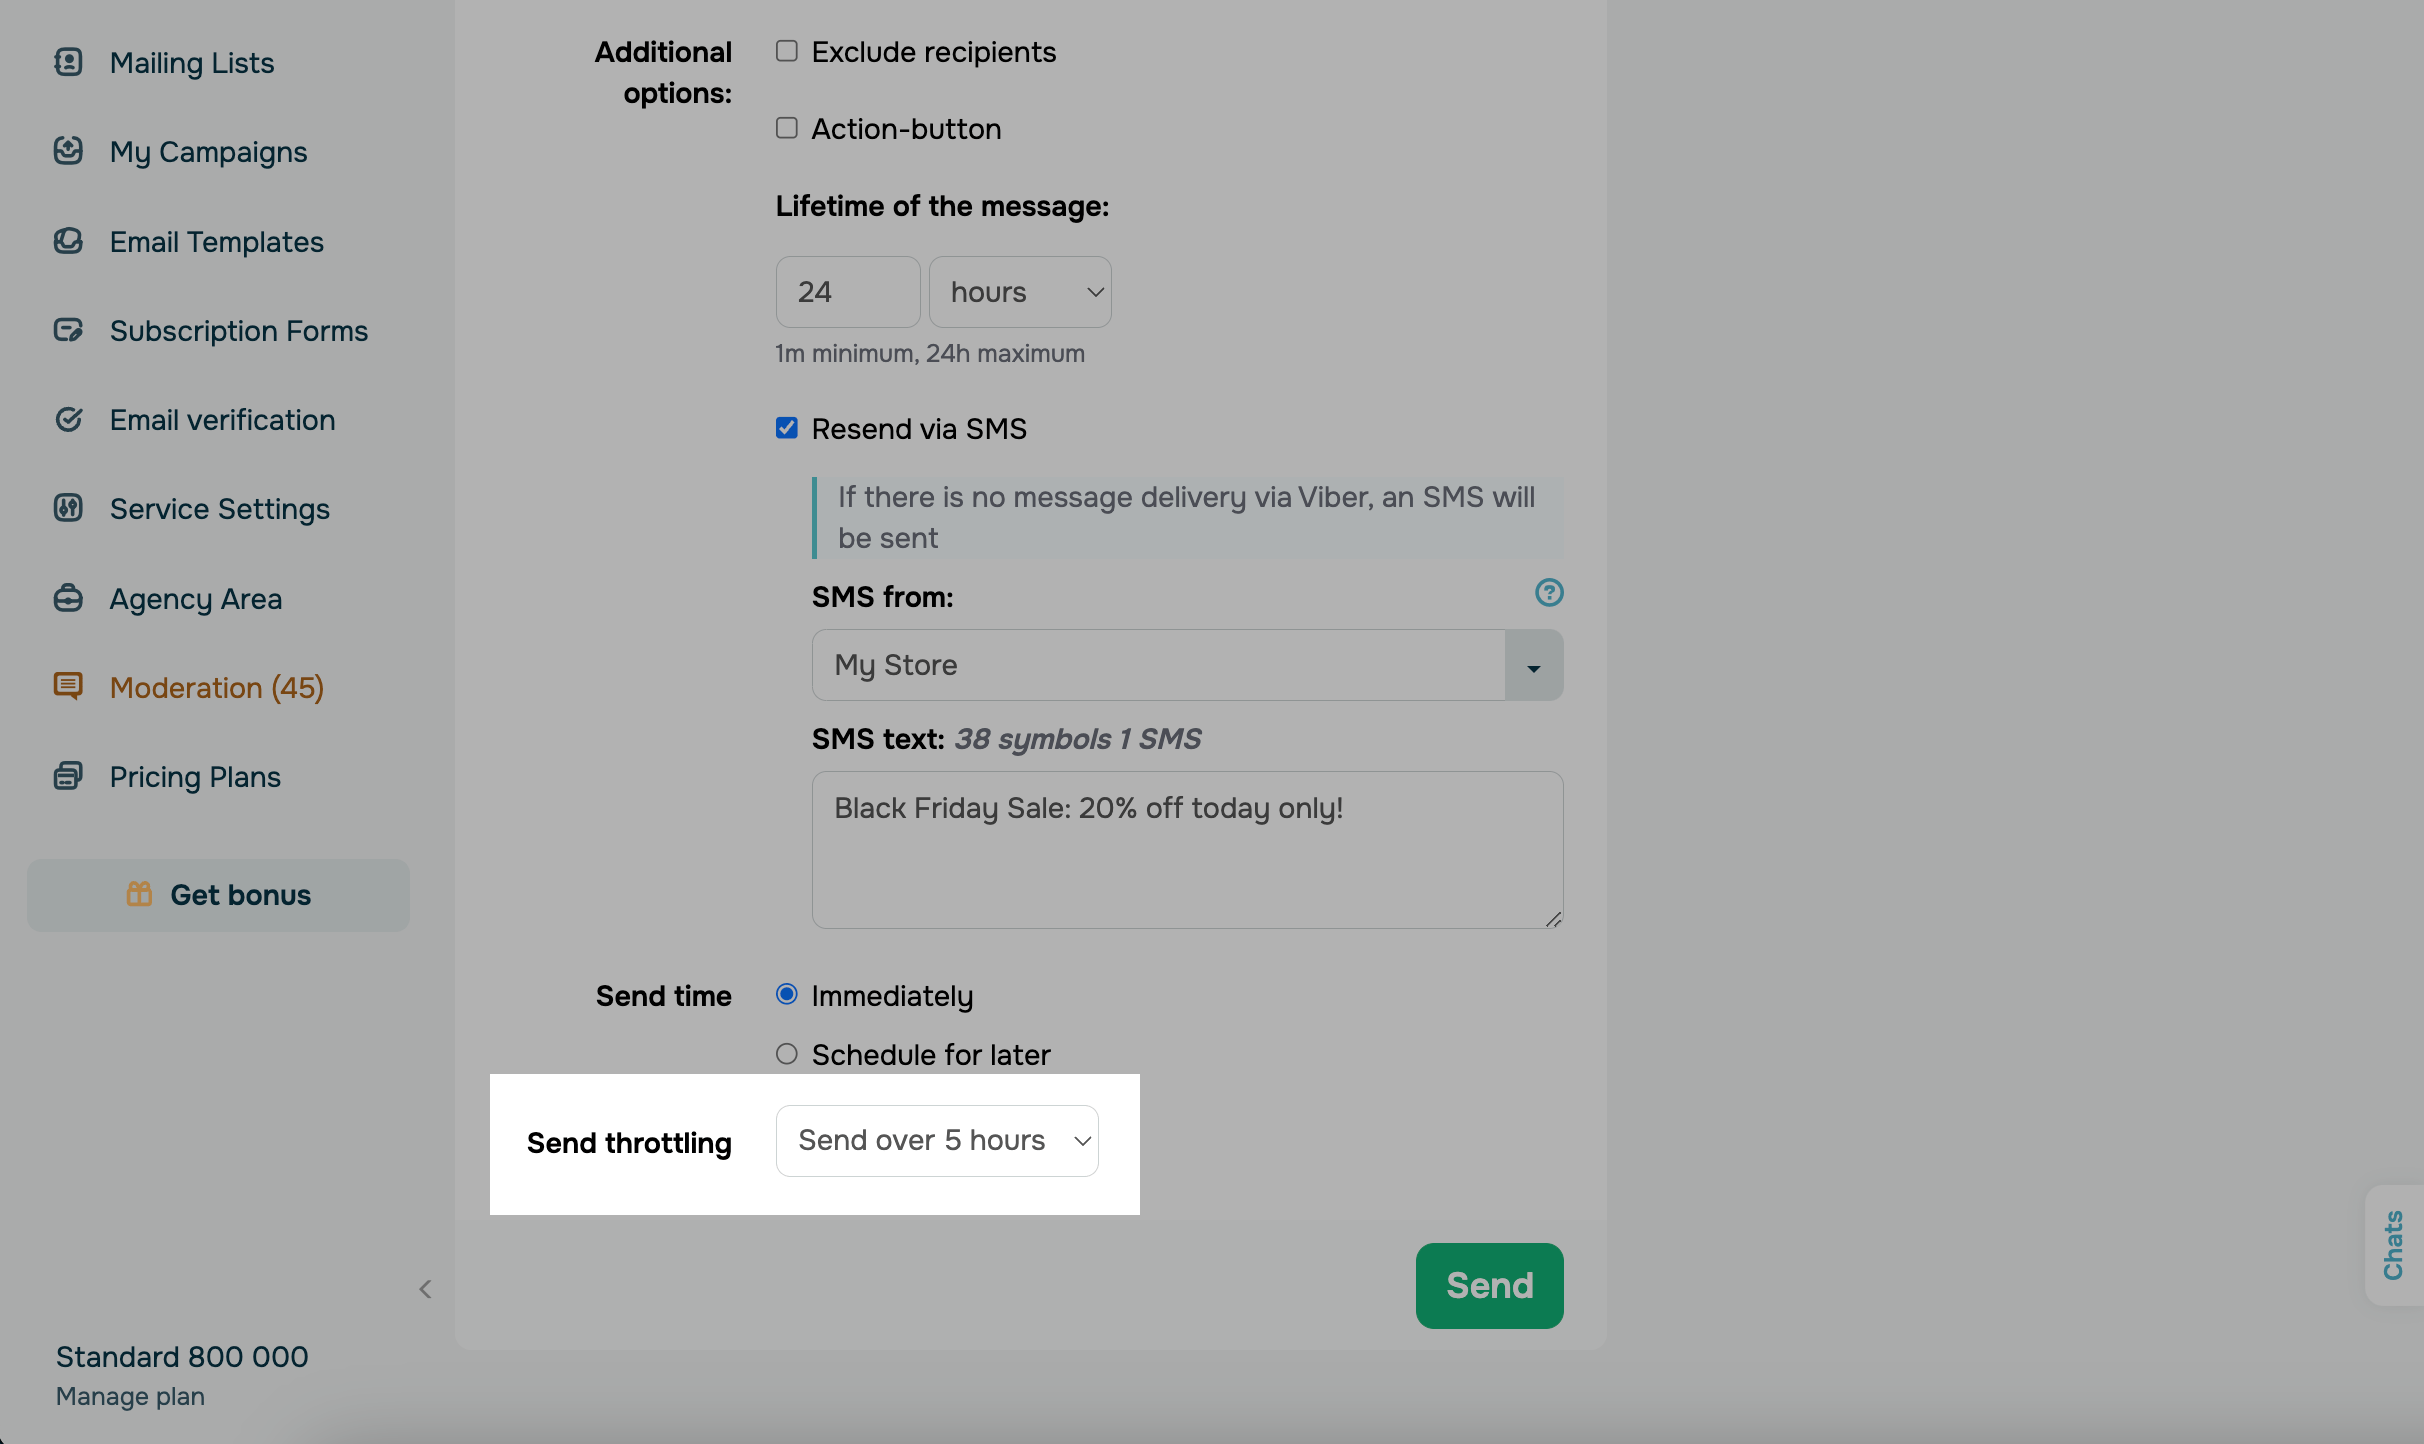Open the Send throttling dropdown

[937, 1141]
